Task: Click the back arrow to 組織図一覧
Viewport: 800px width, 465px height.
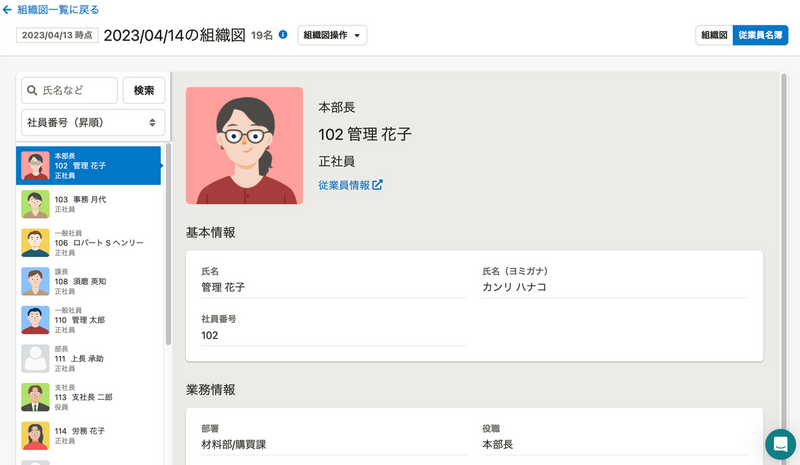Action: coord(7,10)
